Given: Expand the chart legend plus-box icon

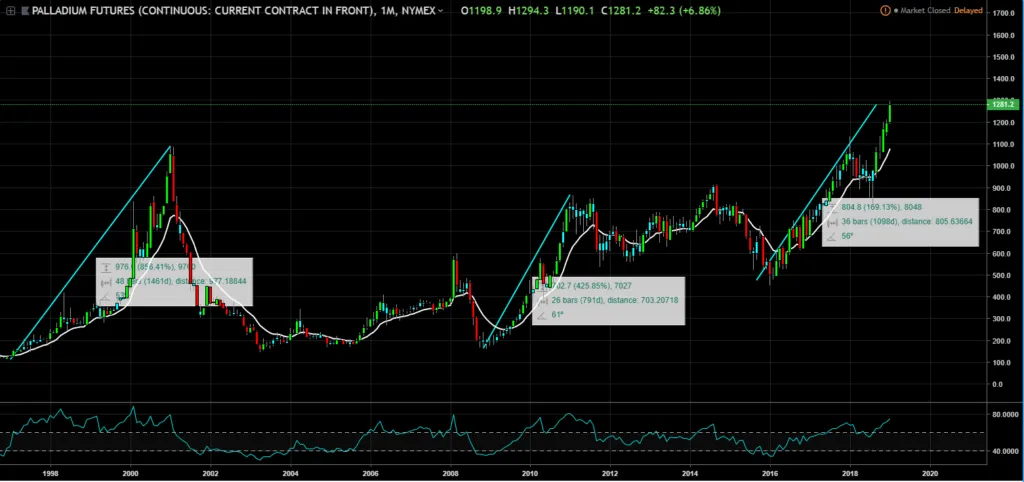Looking at the screenshot, I should [10, 11].
